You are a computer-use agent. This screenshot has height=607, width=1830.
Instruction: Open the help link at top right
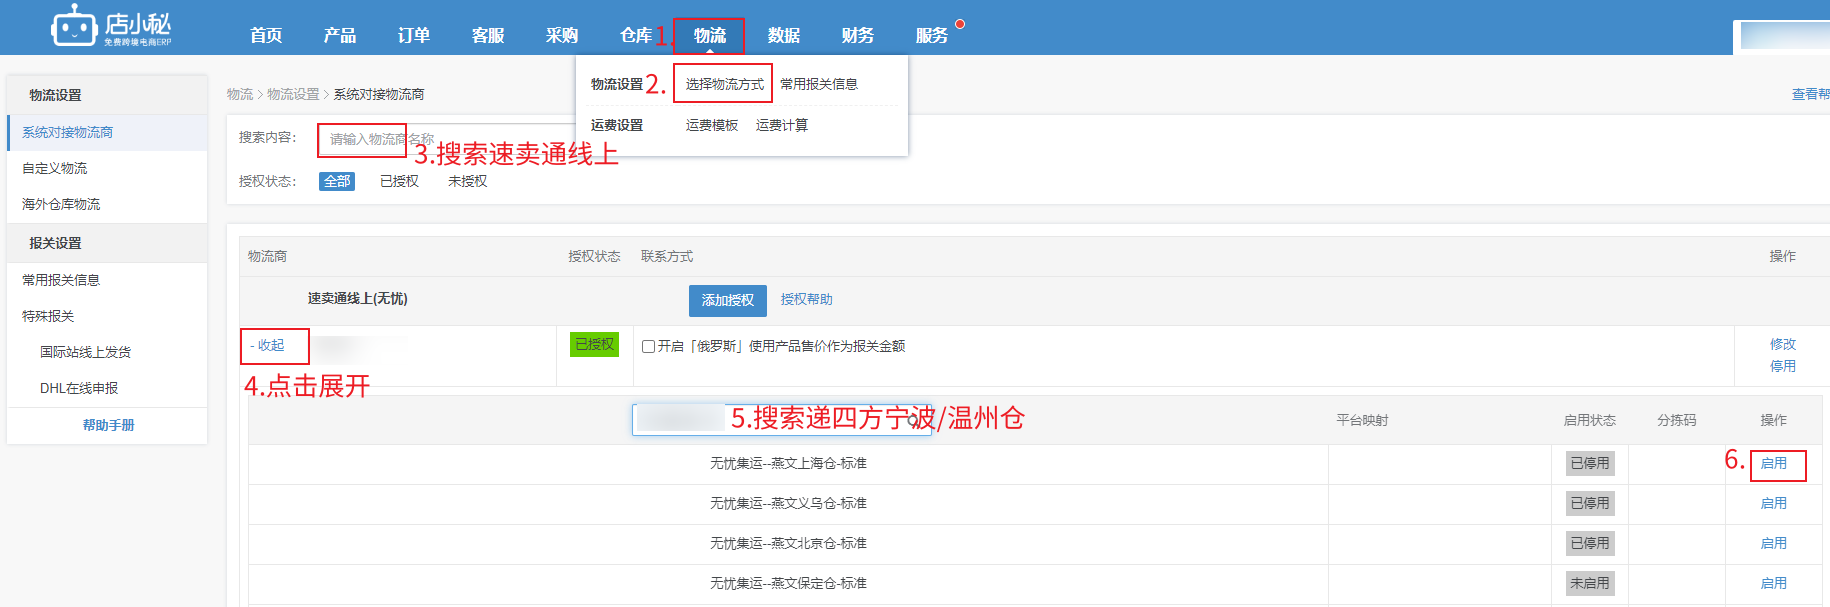coord(1811,94)
